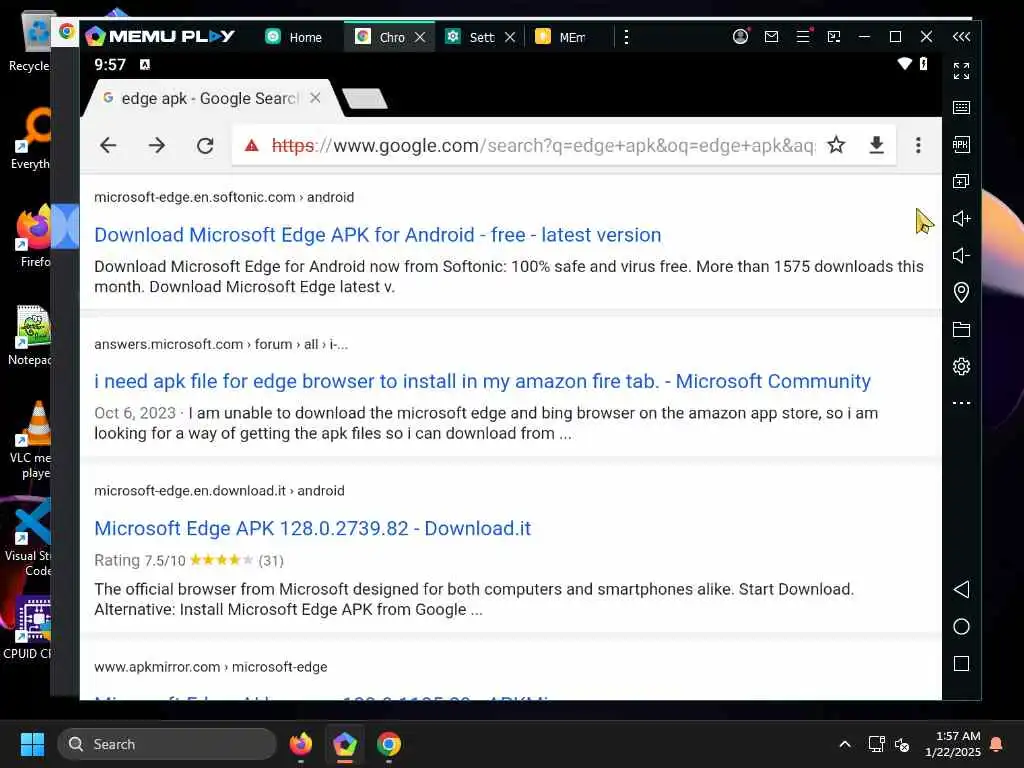Bookmark this page with the star icon
This screenshot has width=1024, height=768.
point(836,145)
